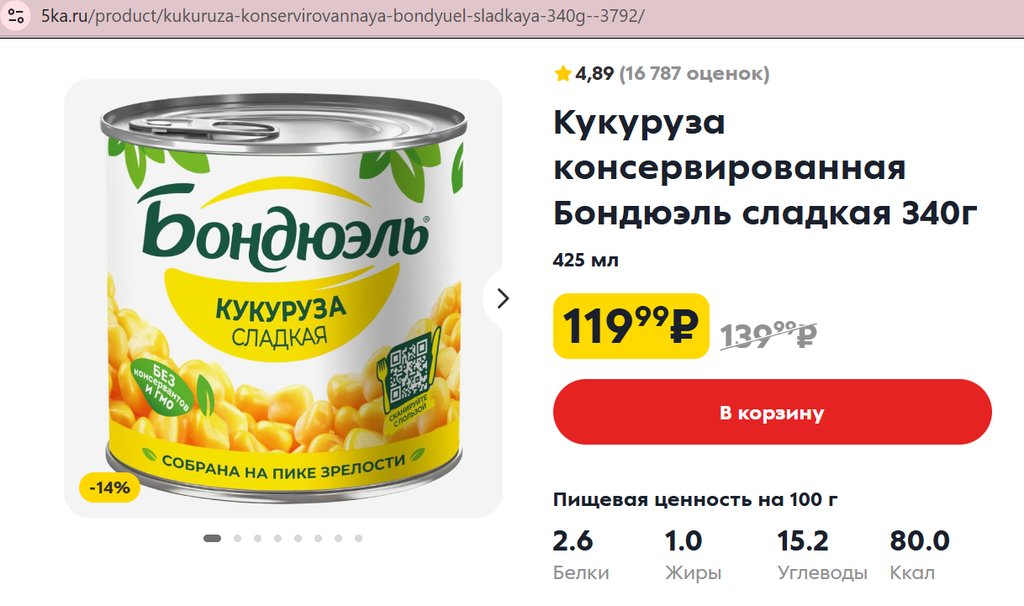1024x606 pixels.
Task: Show next product photo with right chevron
Action: coord(503,298)
